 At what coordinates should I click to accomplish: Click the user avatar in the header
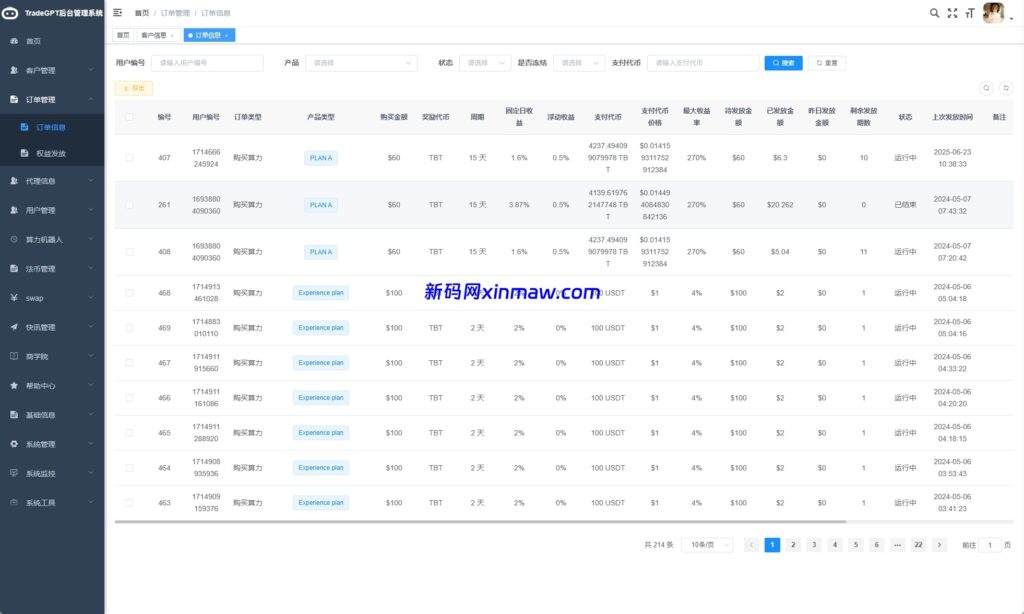[993, 13]
